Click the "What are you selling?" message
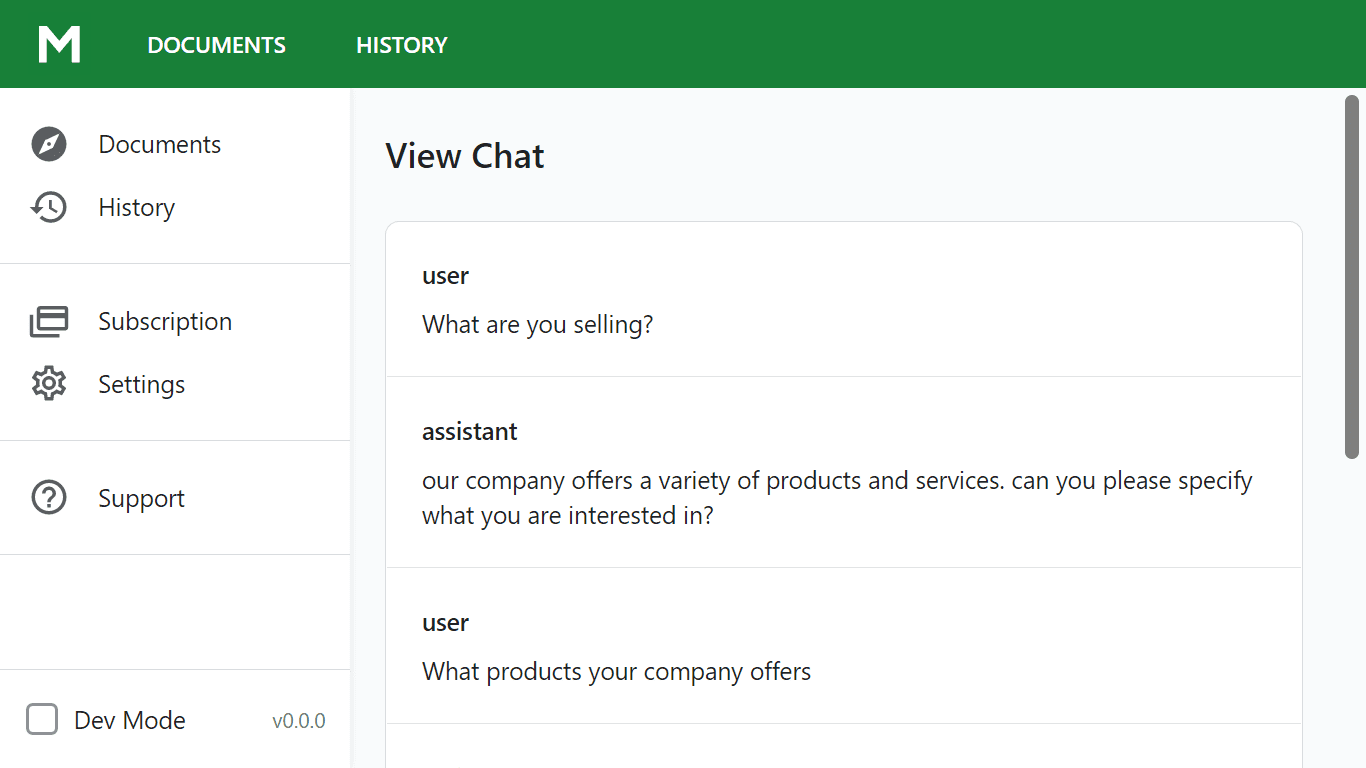The width and height of the screenshot is (1366, 768). 537,324
